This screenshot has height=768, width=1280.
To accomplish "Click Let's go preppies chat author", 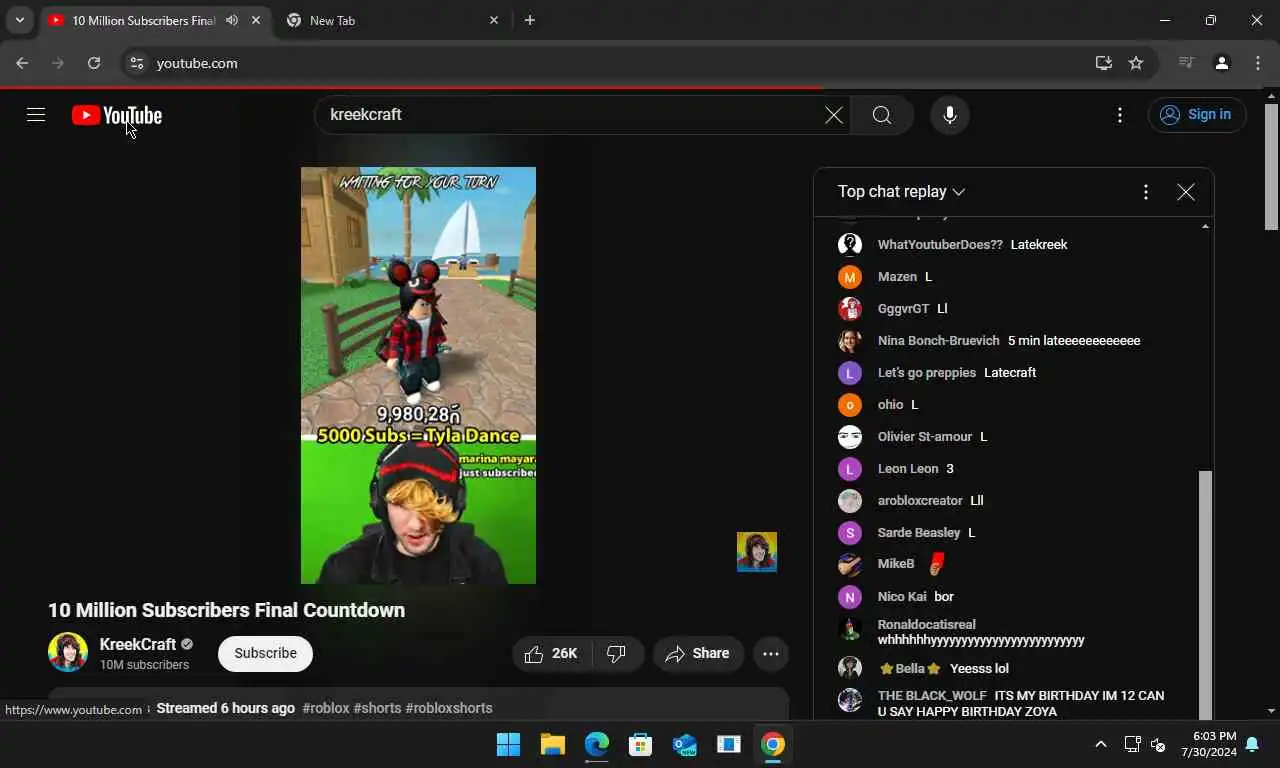I will pos(927,373).
